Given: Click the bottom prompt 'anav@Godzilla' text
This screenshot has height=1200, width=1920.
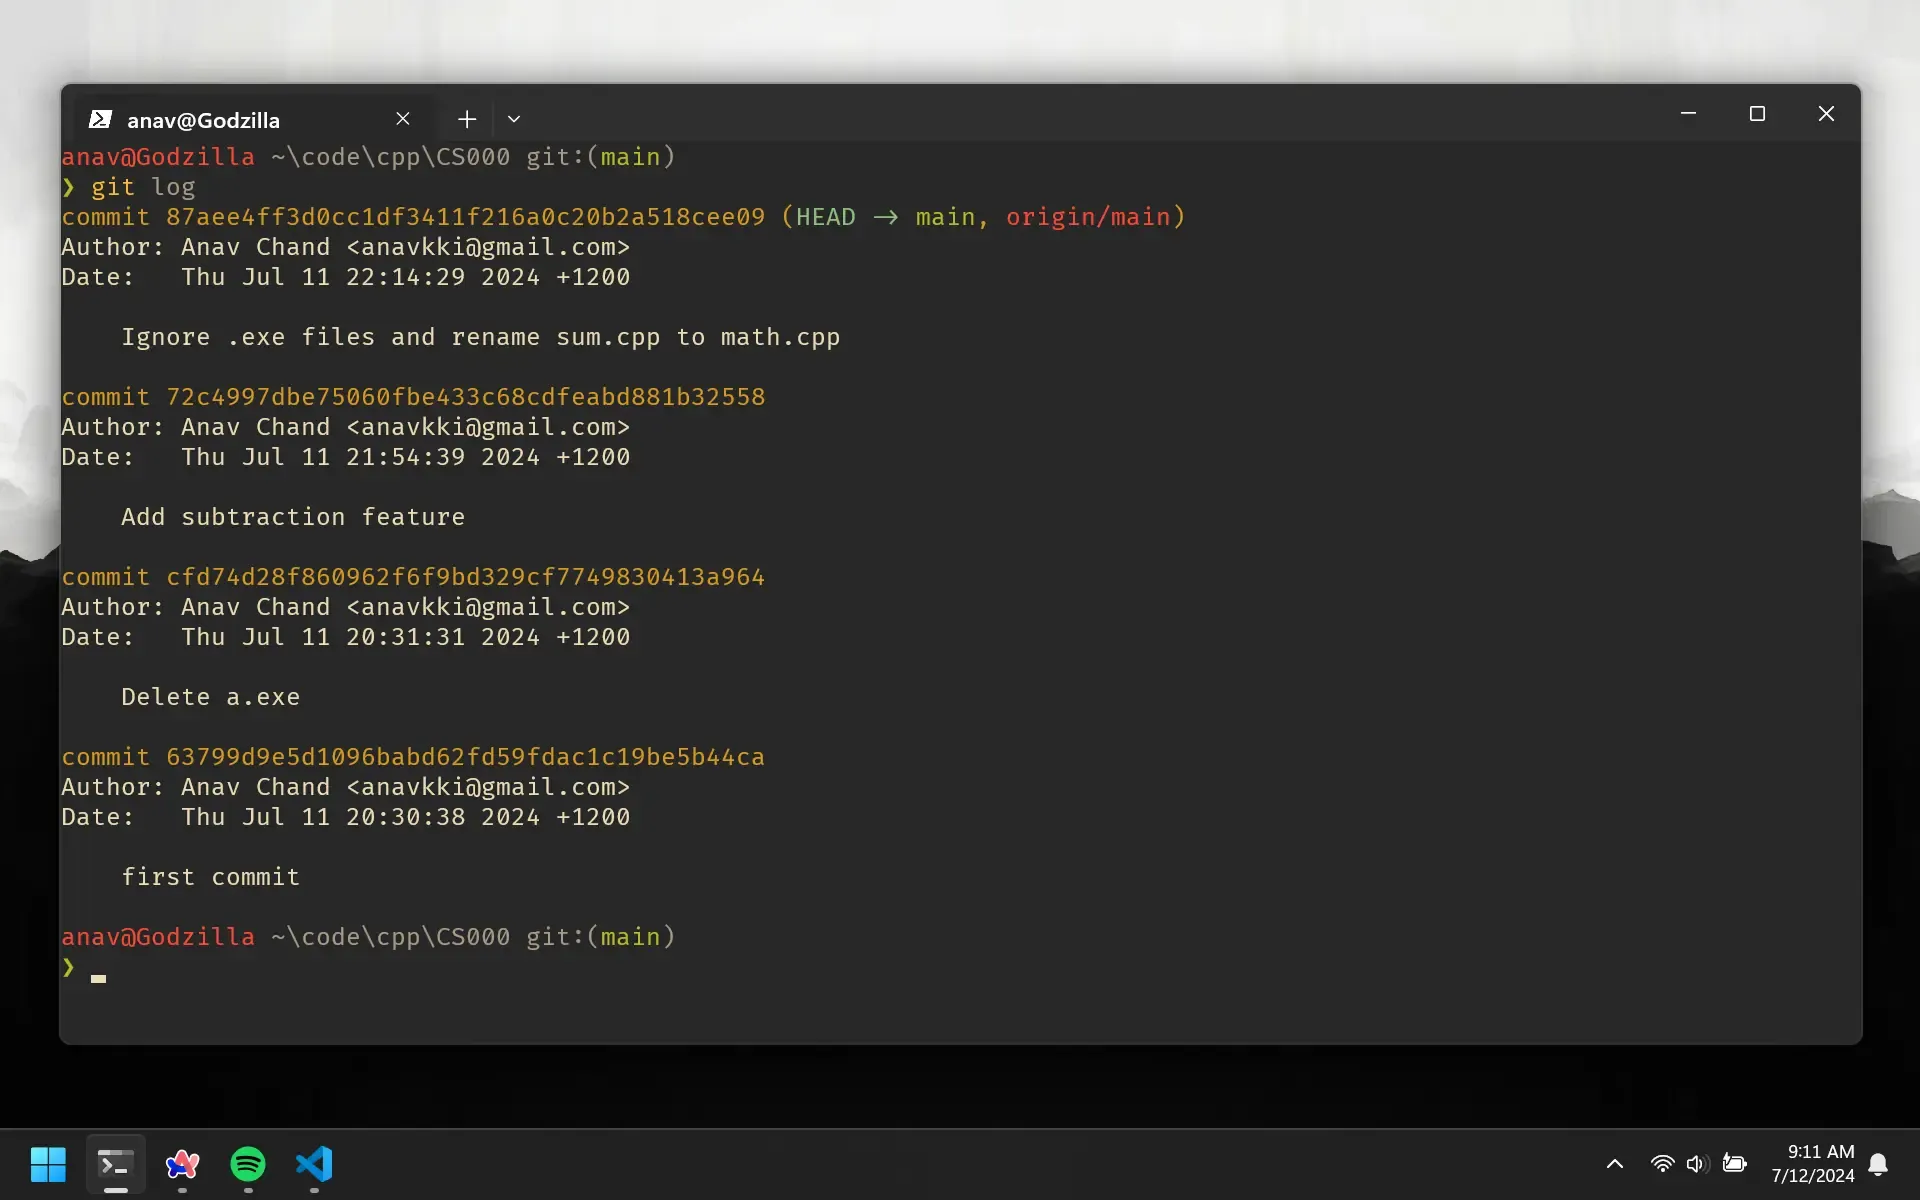Looking at the screenshot, I should 158,937.
